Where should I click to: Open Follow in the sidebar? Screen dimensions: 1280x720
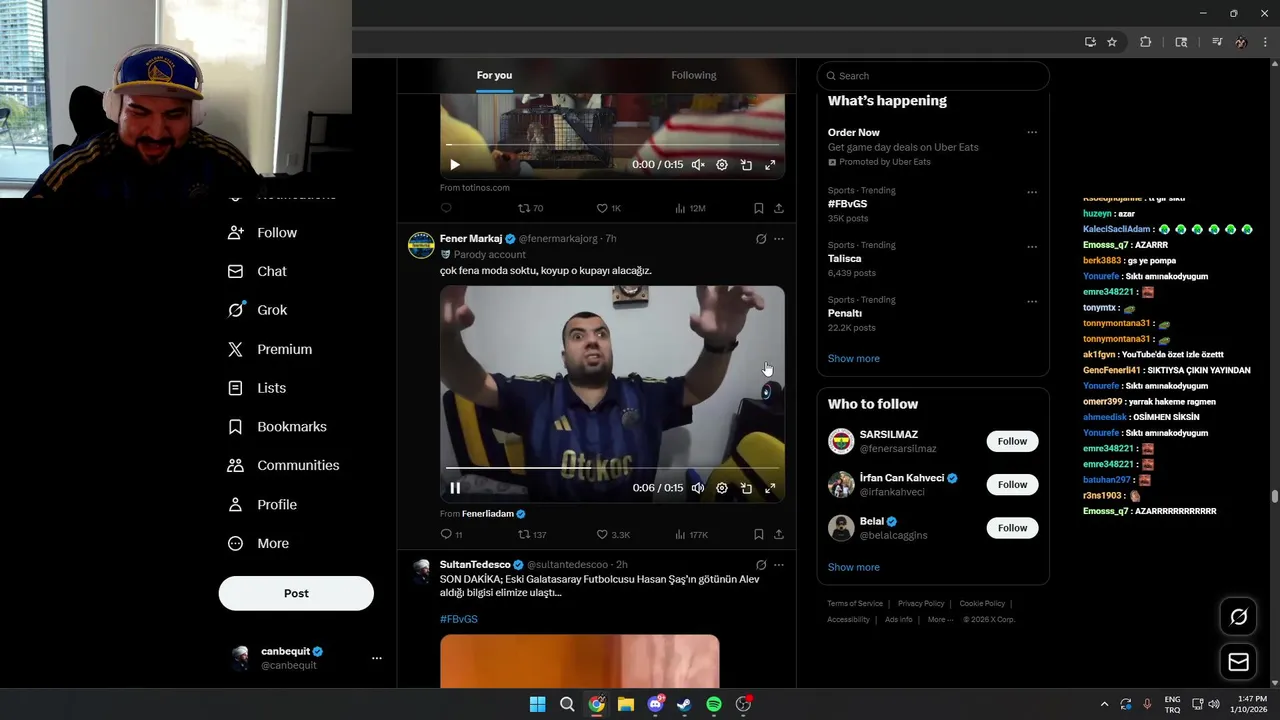coord(263,233)
